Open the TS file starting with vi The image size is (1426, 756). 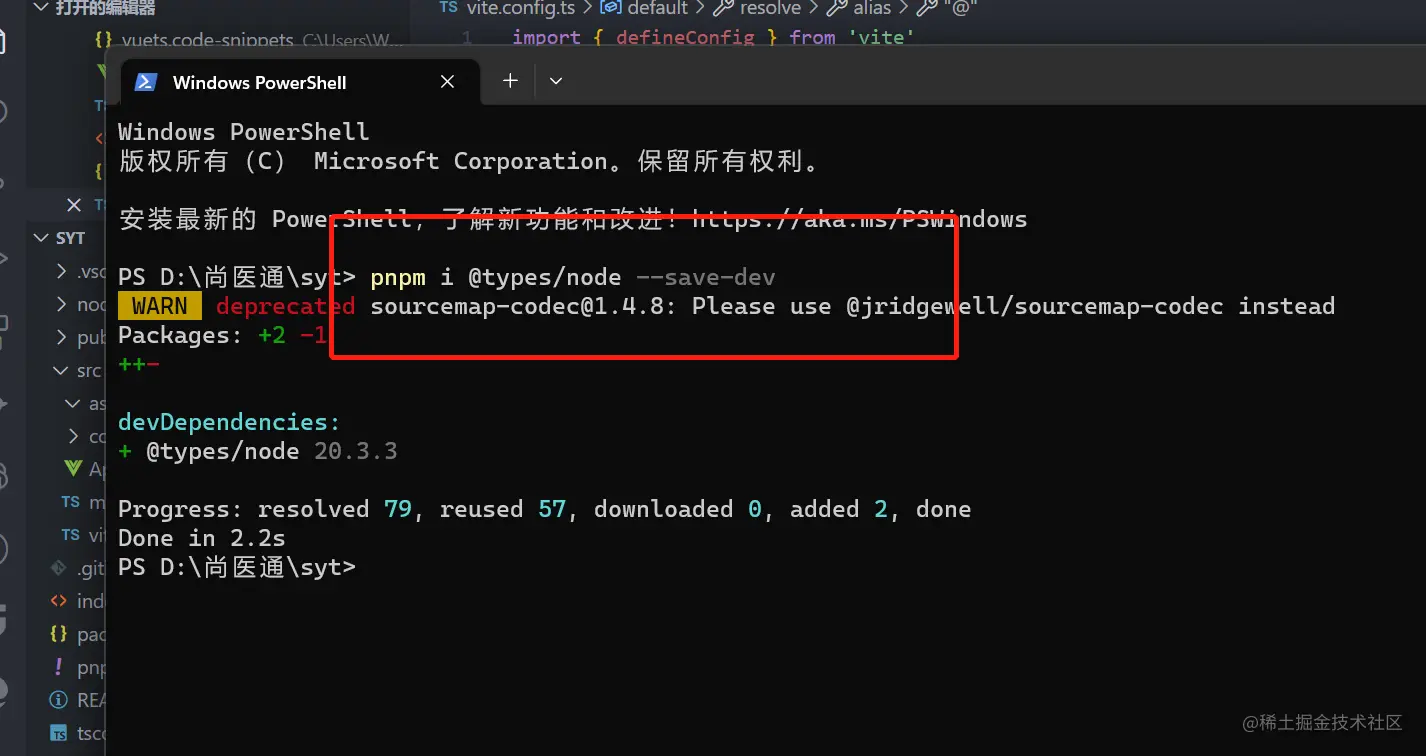pos(97,534)
